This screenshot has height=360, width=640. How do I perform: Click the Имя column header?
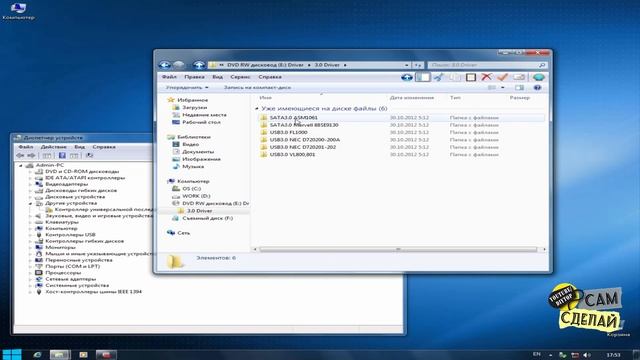266,98
